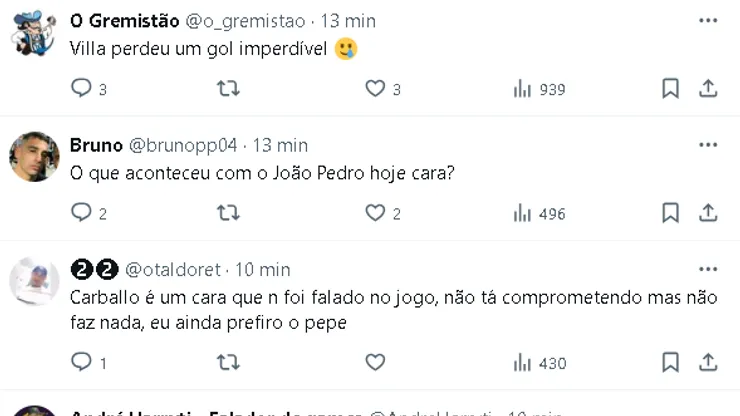This screenshot has width=740, height=416.
Task: Open more options on O Gremistão's tweet
Action: pos(708,21)
